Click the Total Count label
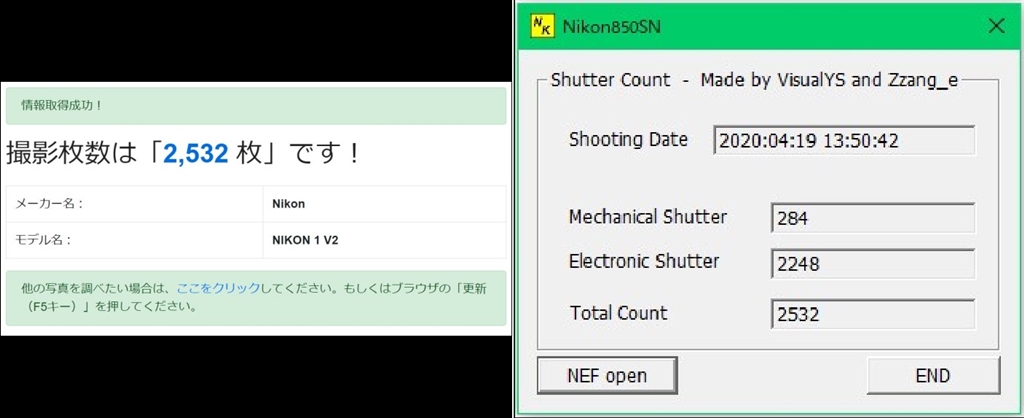This screenshot has width=1024, height=418. 619,313
